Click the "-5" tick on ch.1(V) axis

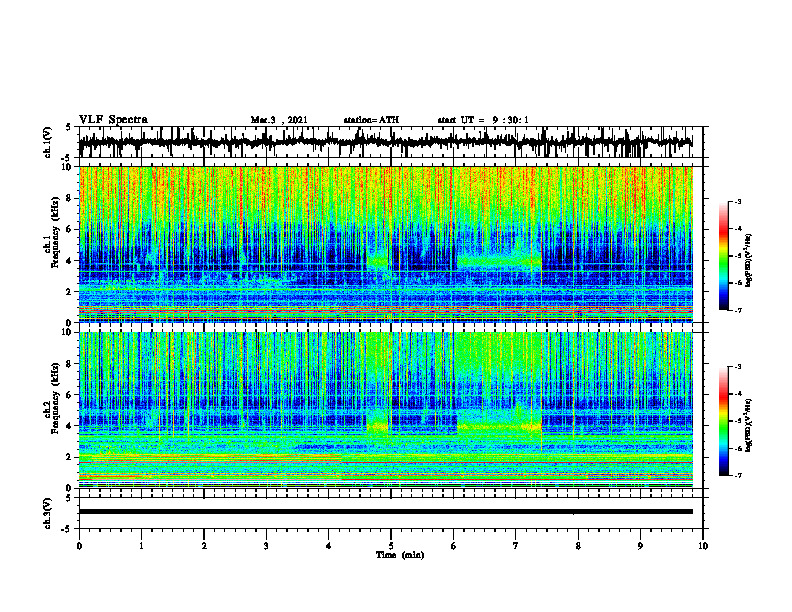[x=66, y=157]
